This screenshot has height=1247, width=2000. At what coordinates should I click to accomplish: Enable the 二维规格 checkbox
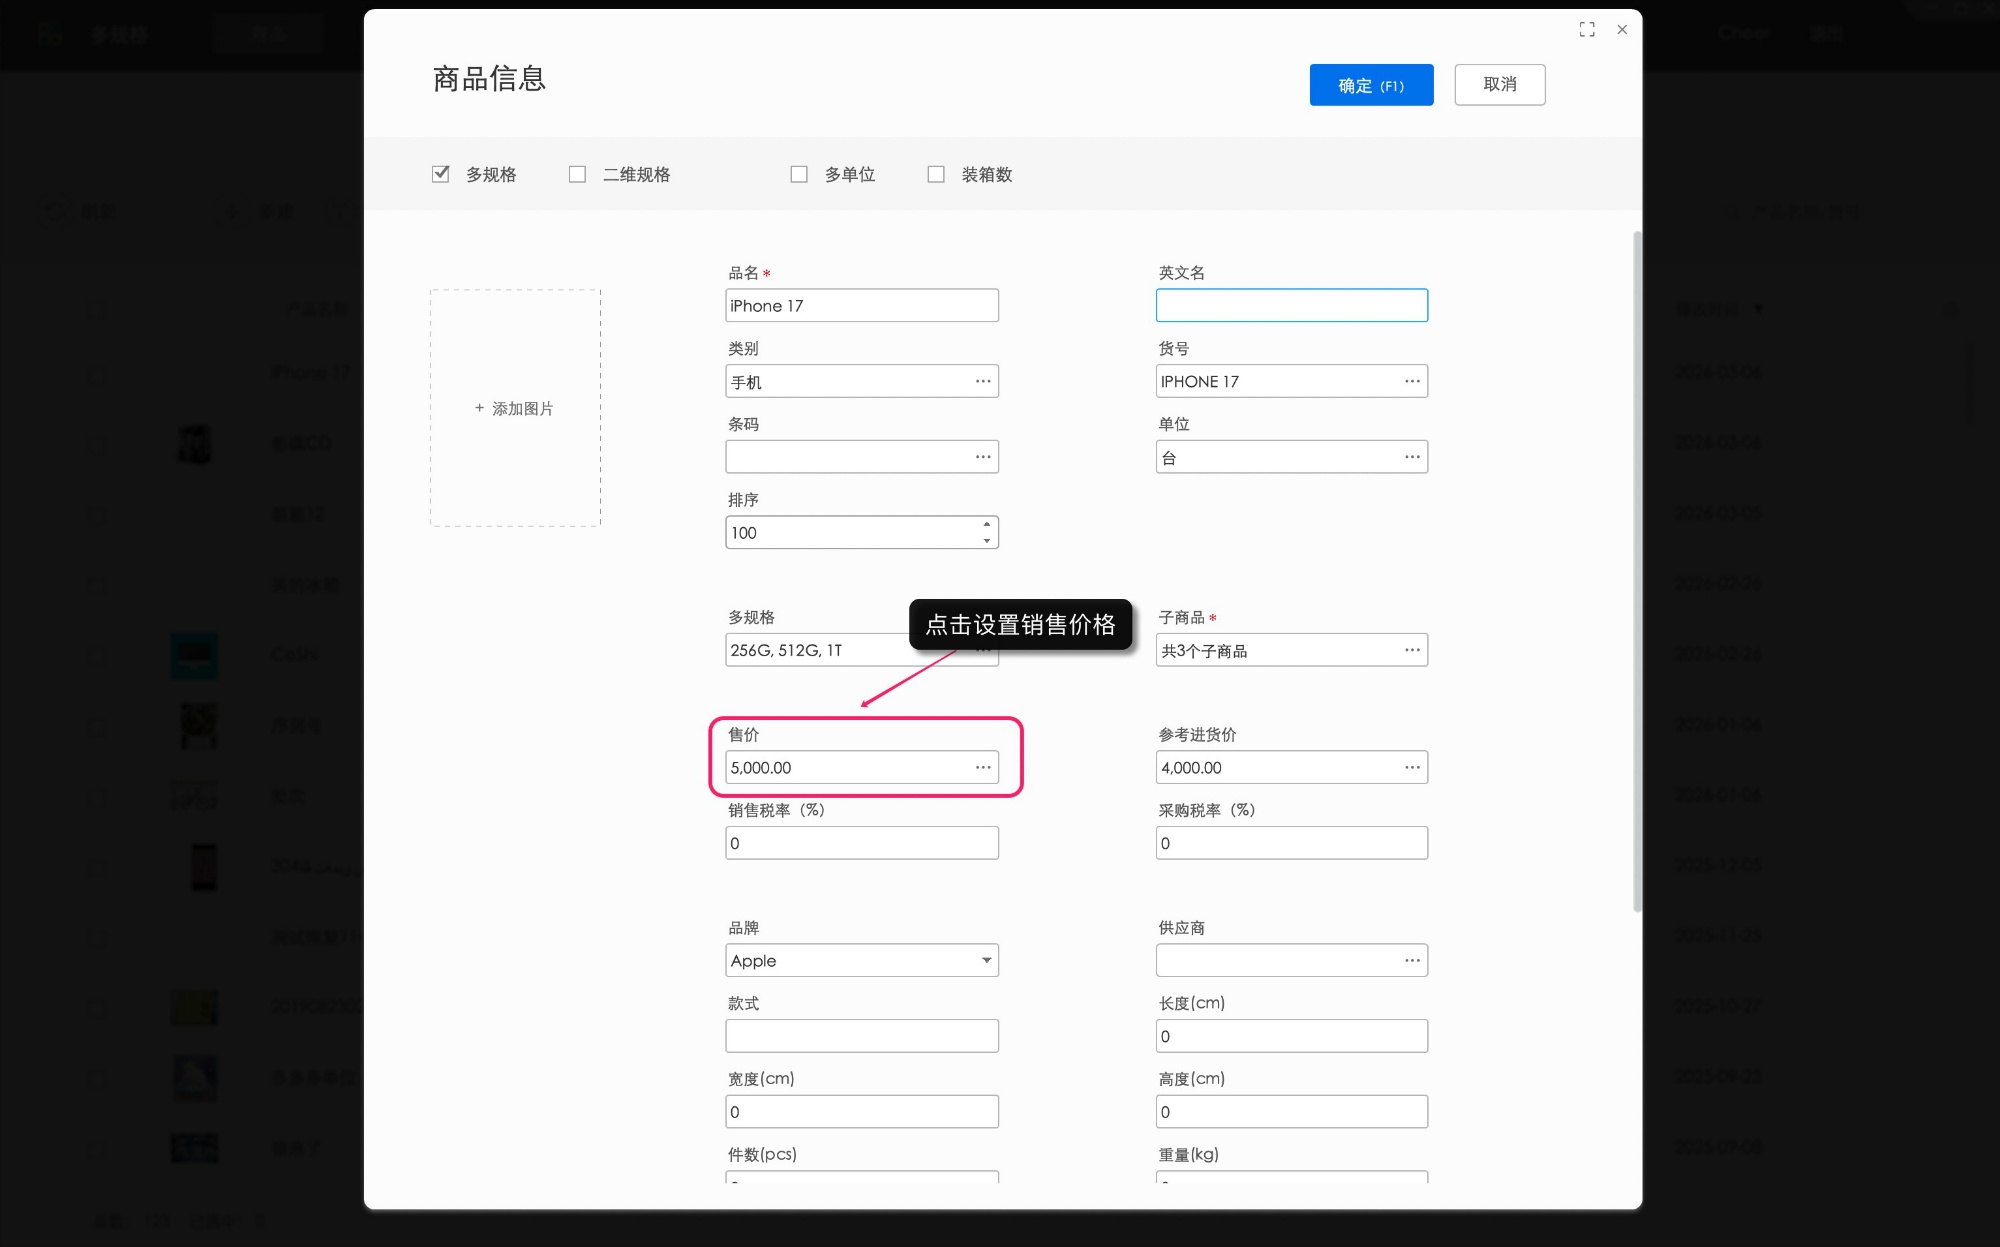coord(577,173)
